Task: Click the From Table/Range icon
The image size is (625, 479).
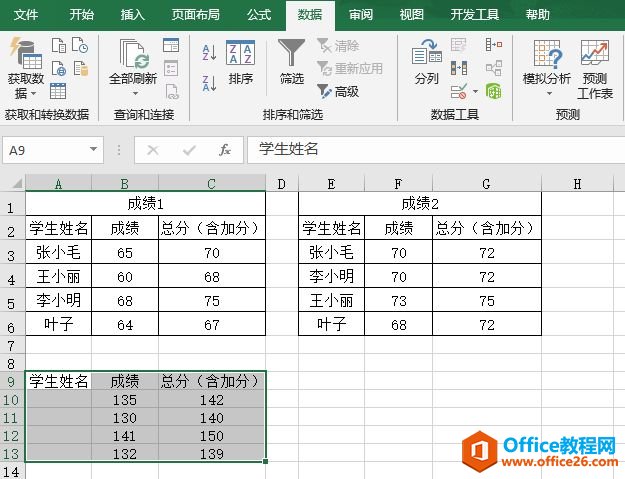Action: [x=58, y=91]
